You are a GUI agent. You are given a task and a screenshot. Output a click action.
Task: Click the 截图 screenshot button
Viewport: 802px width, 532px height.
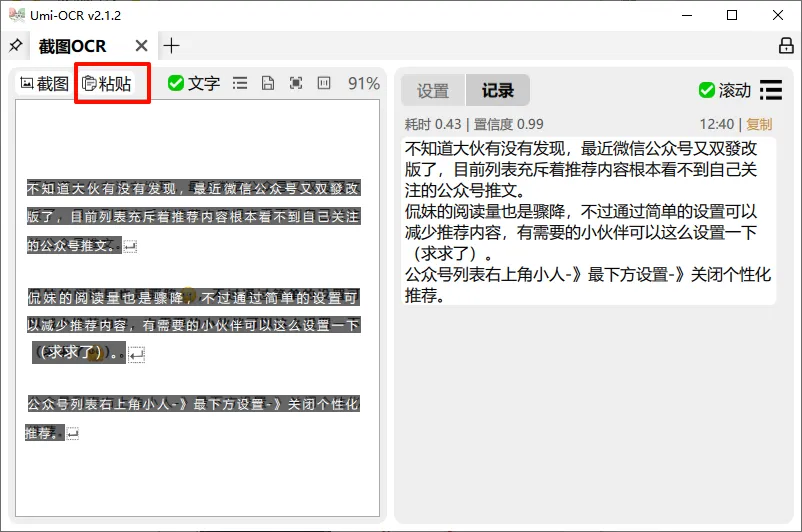pyautogui.click(x=44, y=83)
